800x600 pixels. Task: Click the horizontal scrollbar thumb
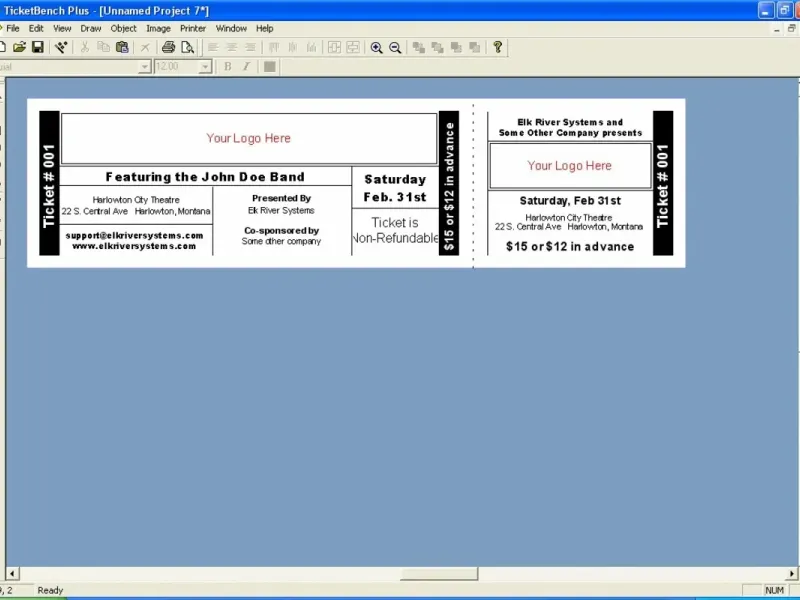tap(439, 573)
